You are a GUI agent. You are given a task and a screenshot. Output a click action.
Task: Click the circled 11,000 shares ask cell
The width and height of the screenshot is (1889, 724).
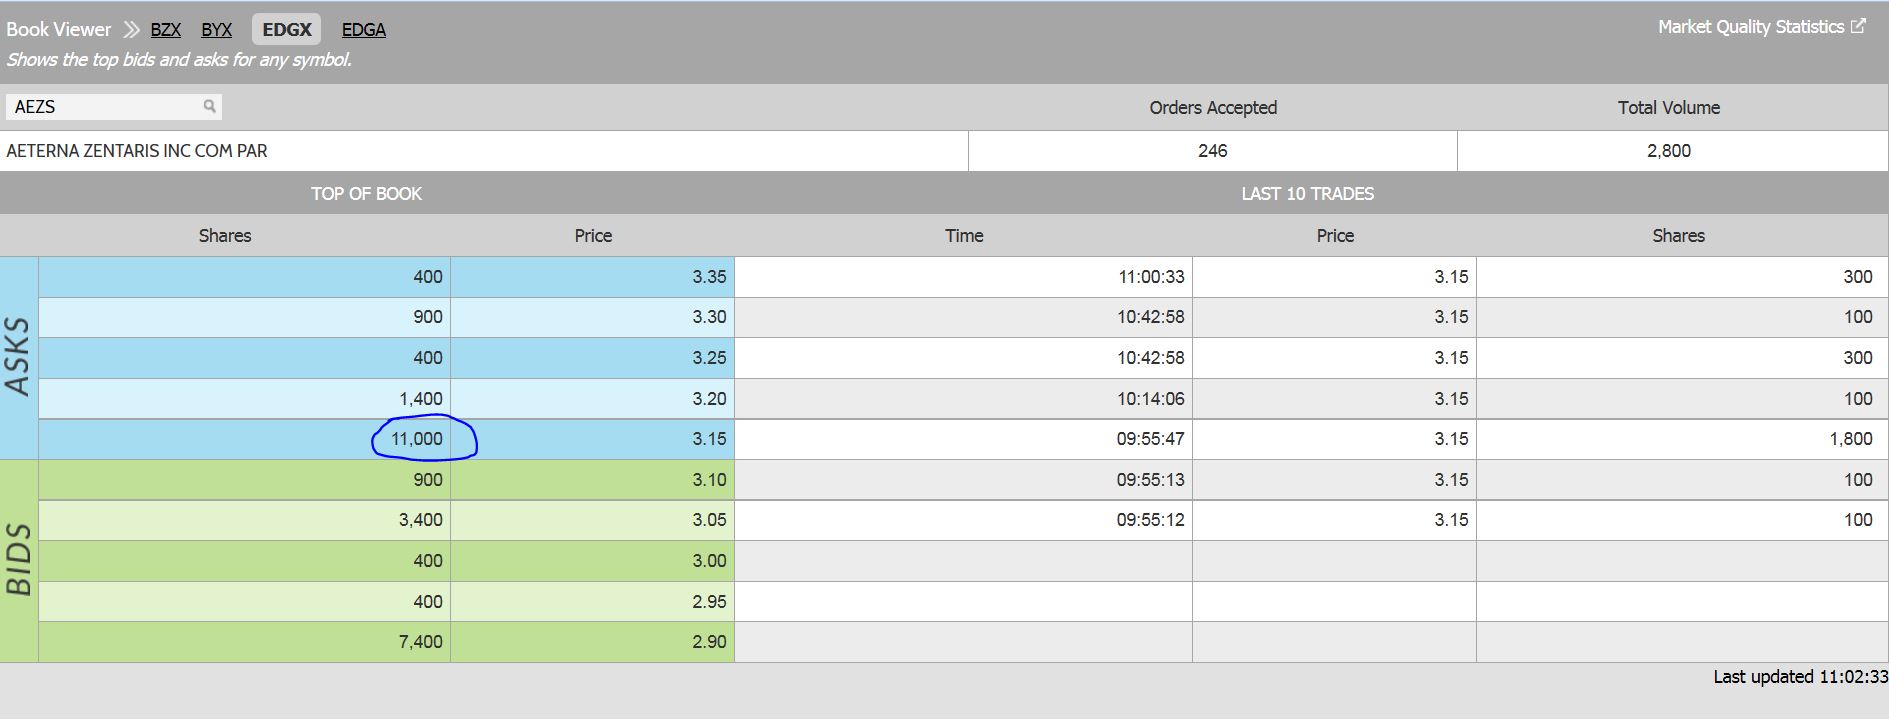pos(417,439)
